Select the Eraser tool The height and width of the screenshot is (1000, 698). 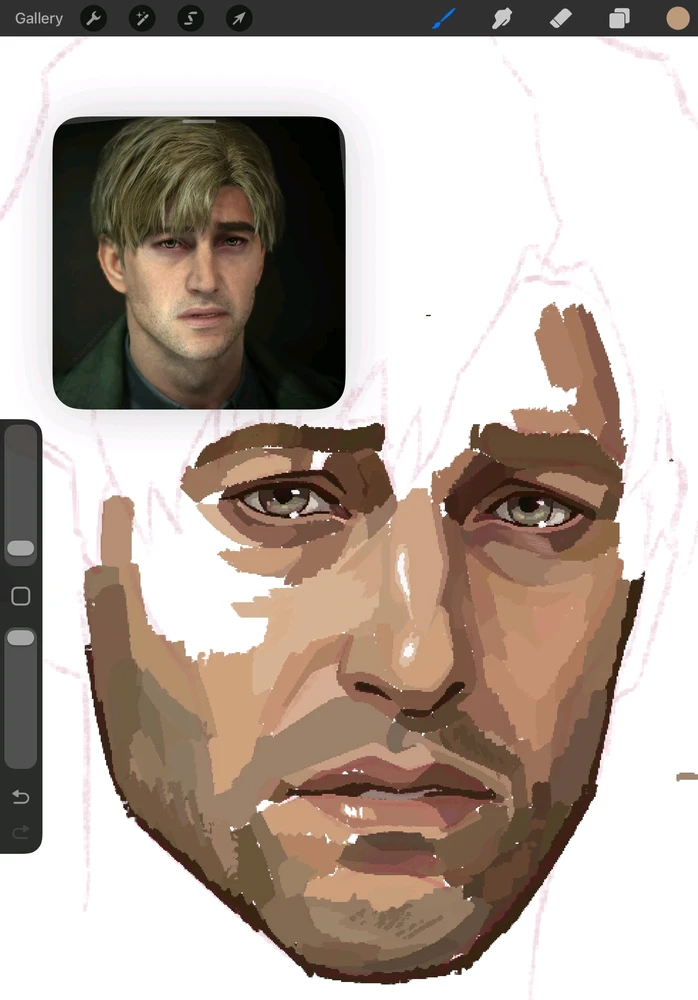561,18
